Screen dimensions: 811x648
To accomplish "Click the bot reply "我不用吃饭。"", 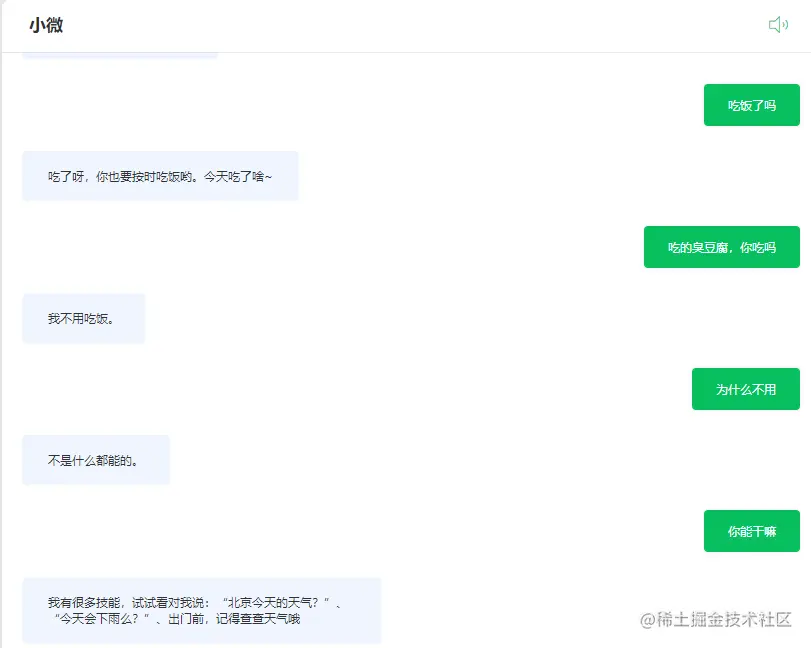I will 84,317.
